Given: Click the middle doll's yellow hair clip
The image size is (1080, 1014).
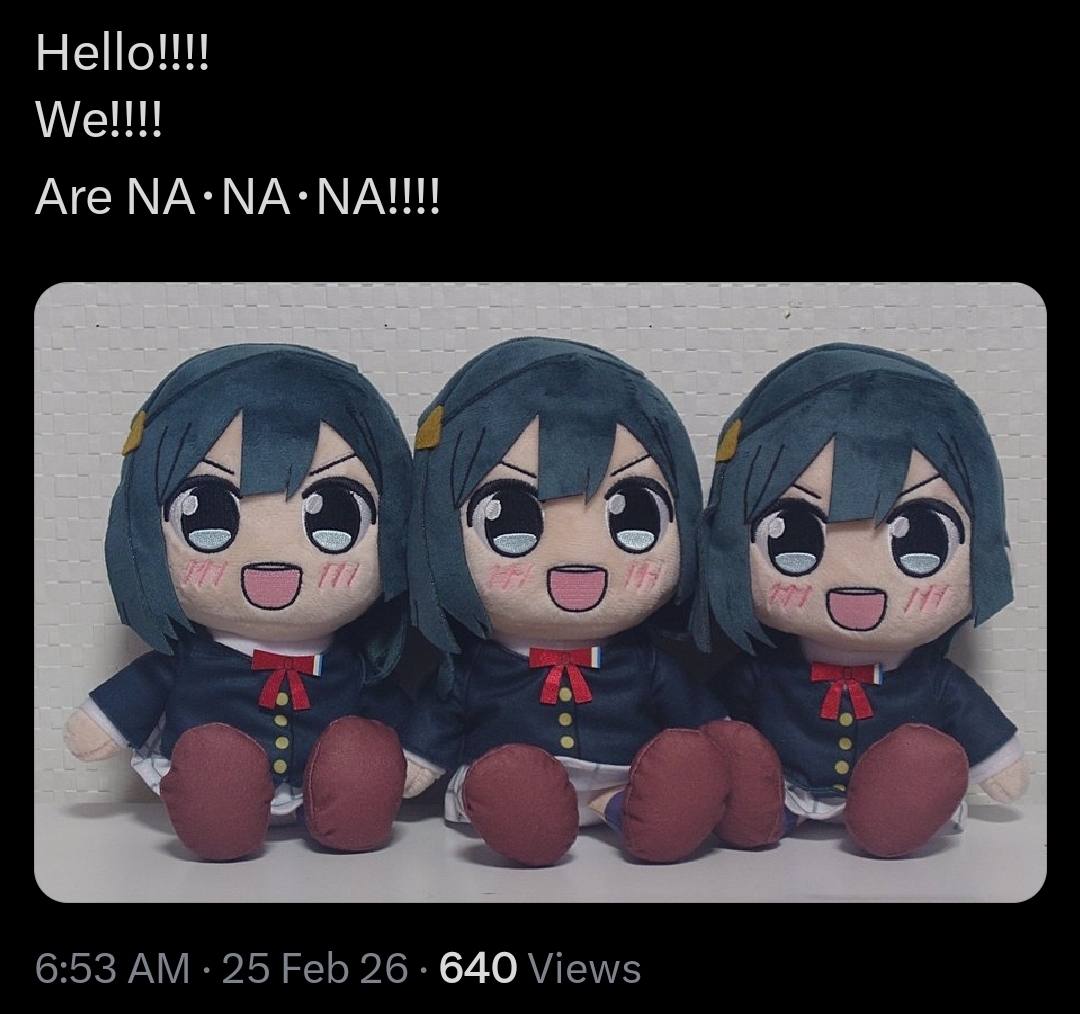Looking at the screenshot, I should coord(430,428).
